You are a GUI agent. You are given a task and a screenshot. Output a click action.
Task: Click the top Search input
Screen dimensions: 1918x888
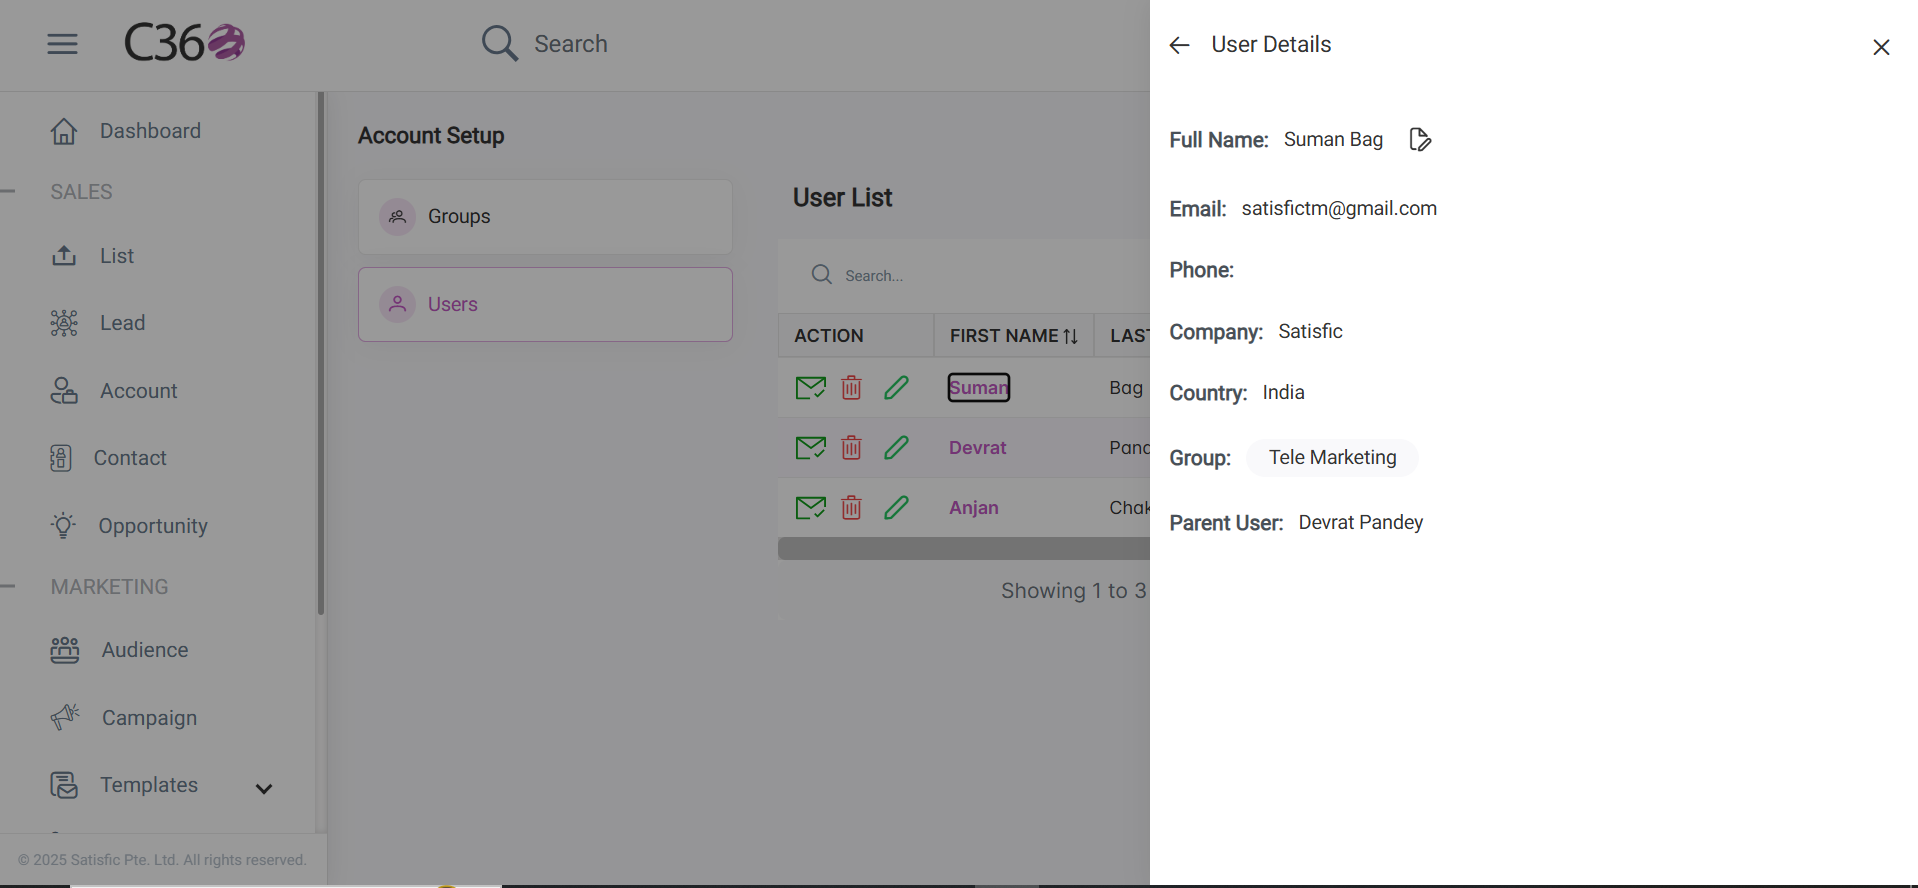click(x=570, y=44)
